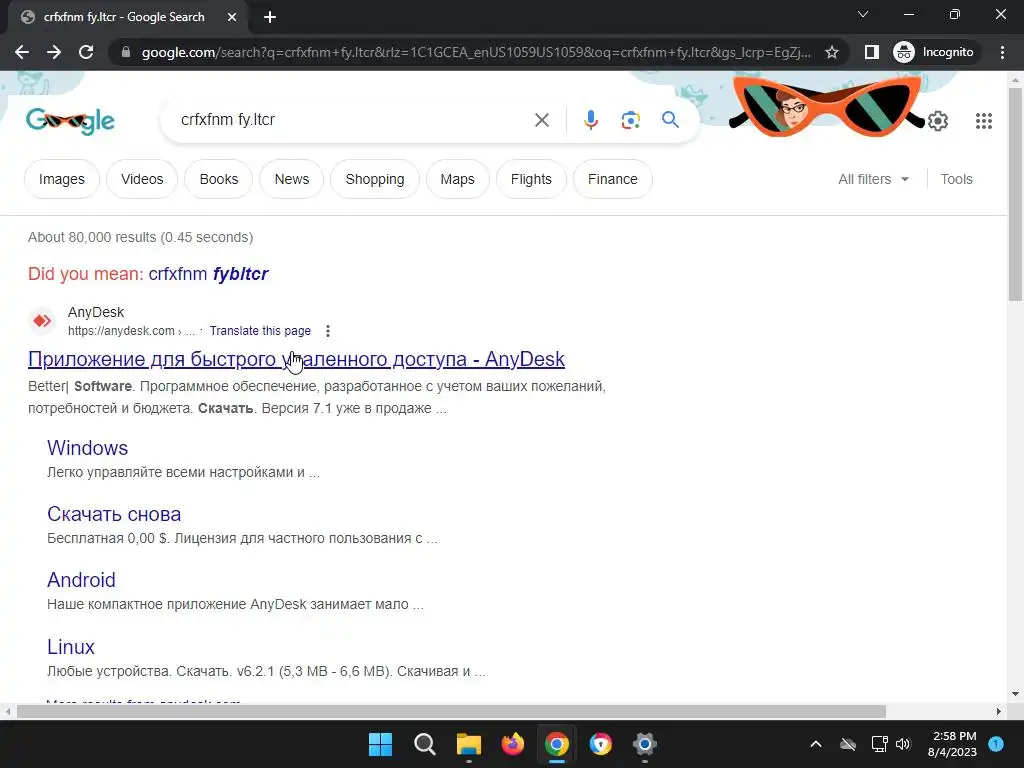Open the tab search chevron

(863, 14)
